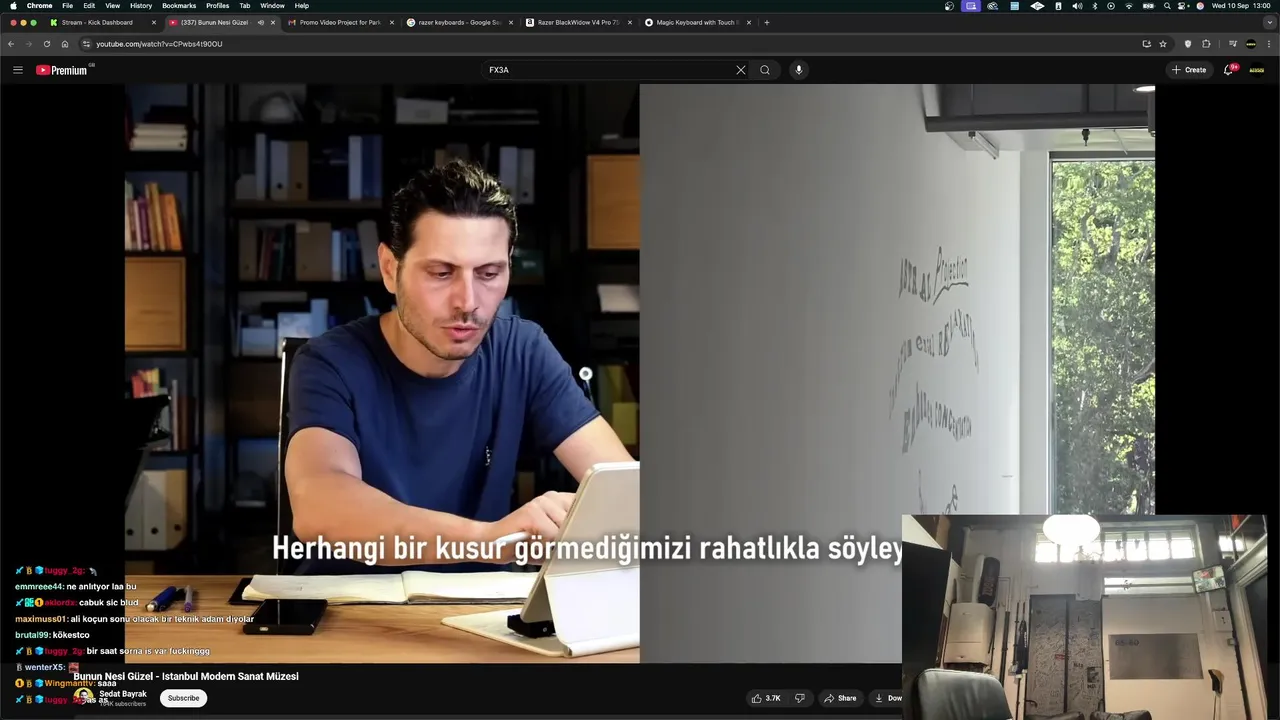Open Spotlight search in menu bar

point(1167,6)
